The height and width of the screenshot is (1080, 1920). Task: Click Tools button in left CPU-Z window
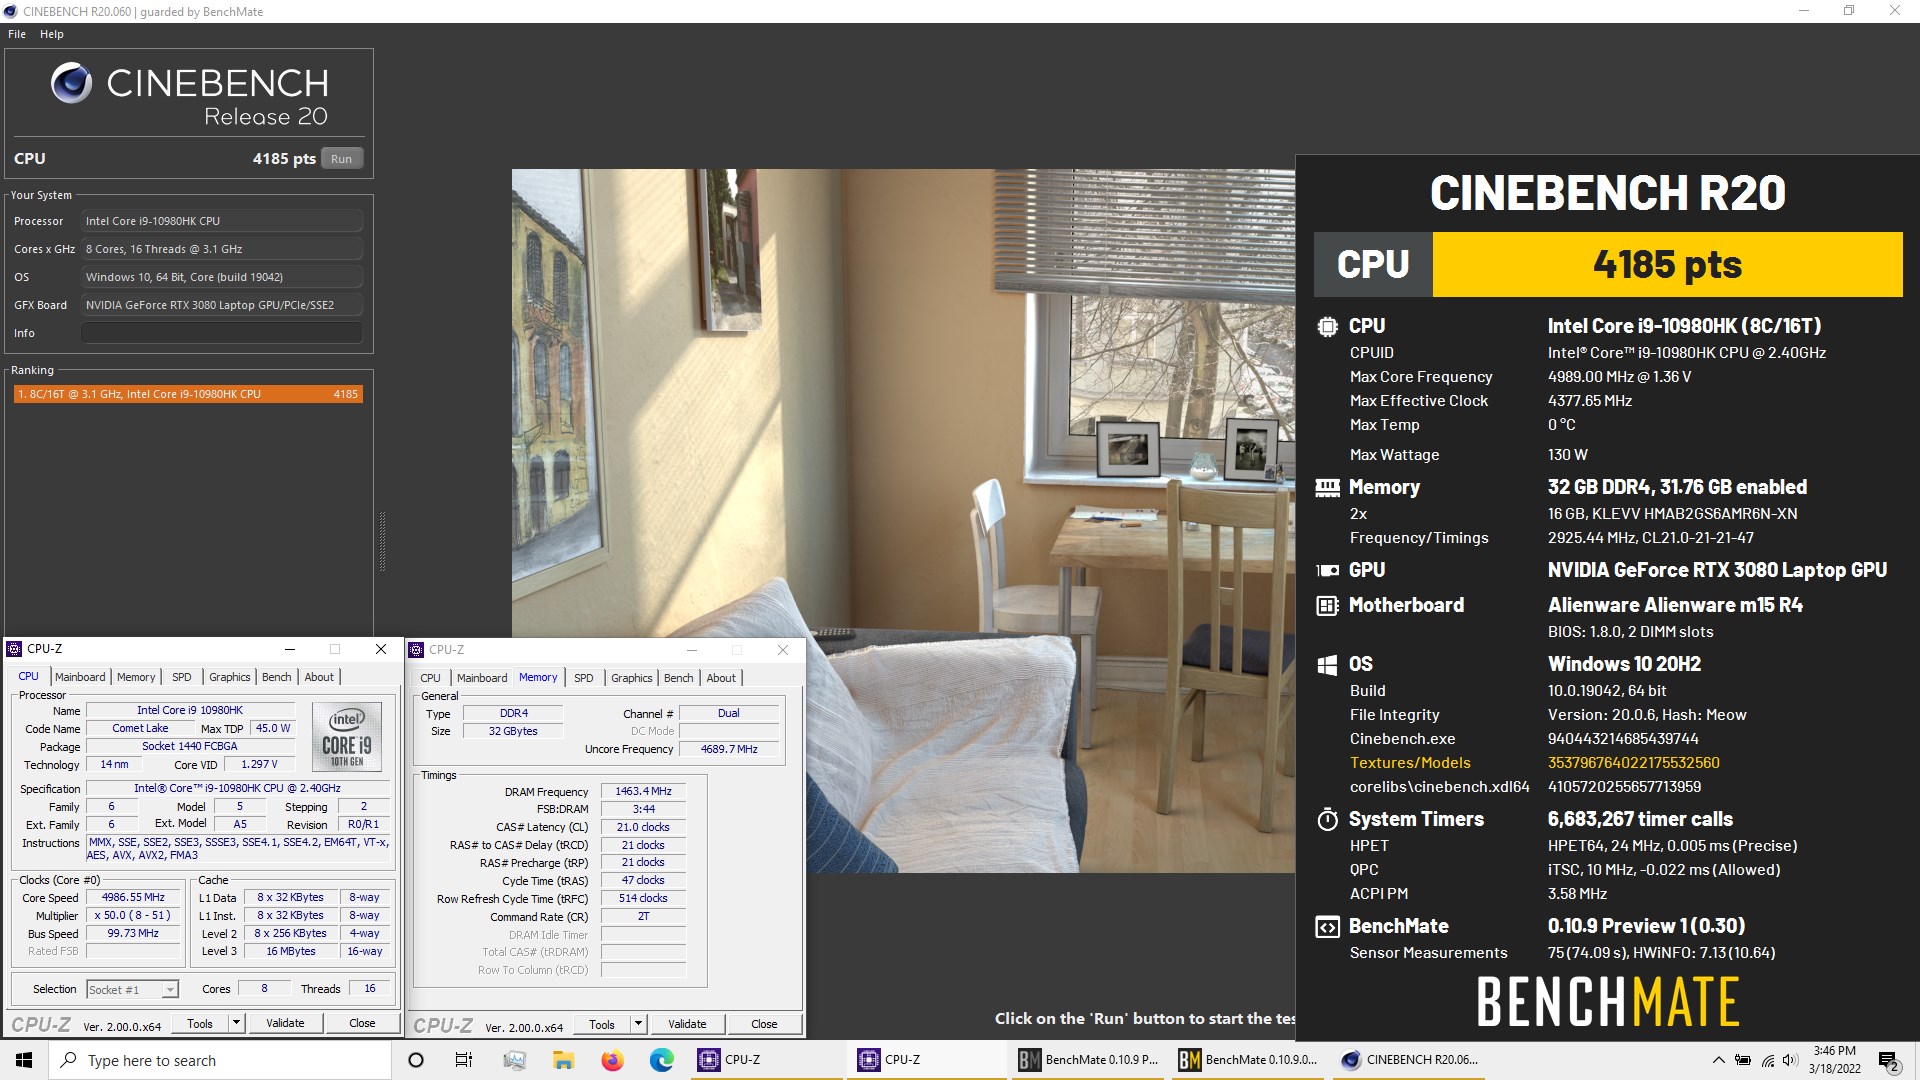point(200,1023)
